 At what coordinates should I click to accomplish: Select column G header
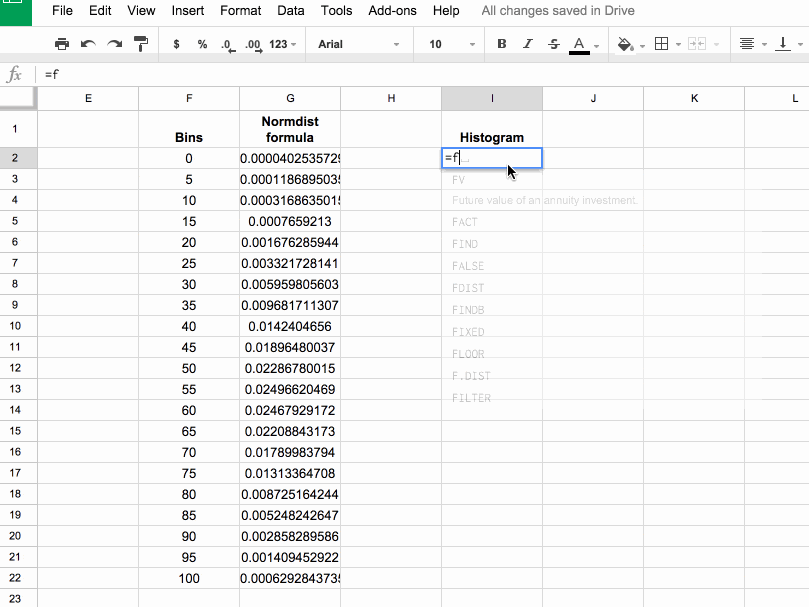290,98
